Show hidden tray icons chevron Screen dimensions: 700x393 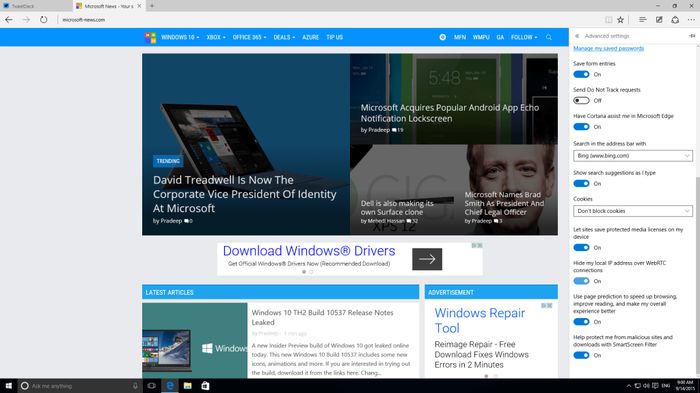[629, 385]
